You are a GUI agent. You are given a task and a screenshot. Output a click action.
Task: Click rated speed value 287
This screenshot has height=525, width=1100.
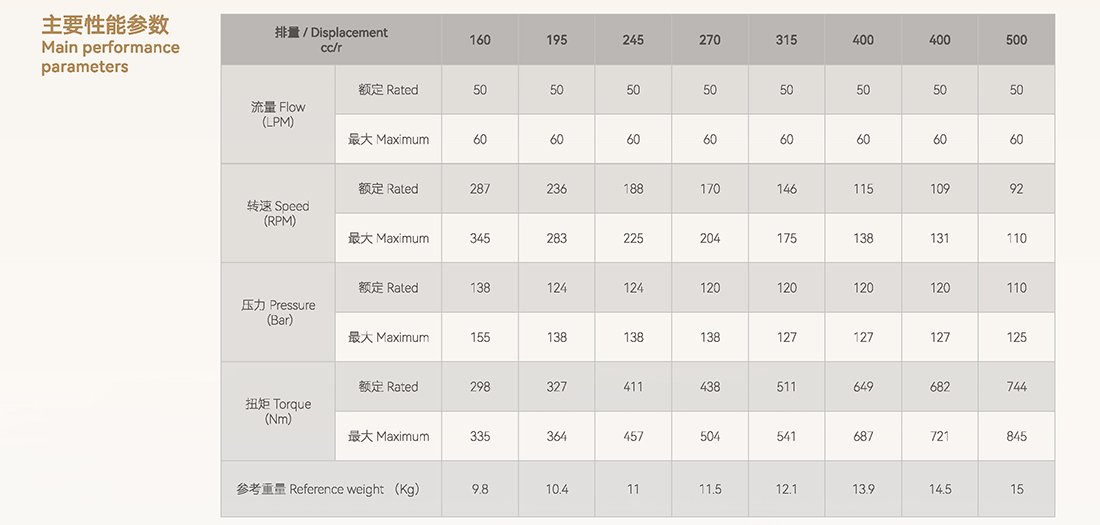[x=480, y=189]
